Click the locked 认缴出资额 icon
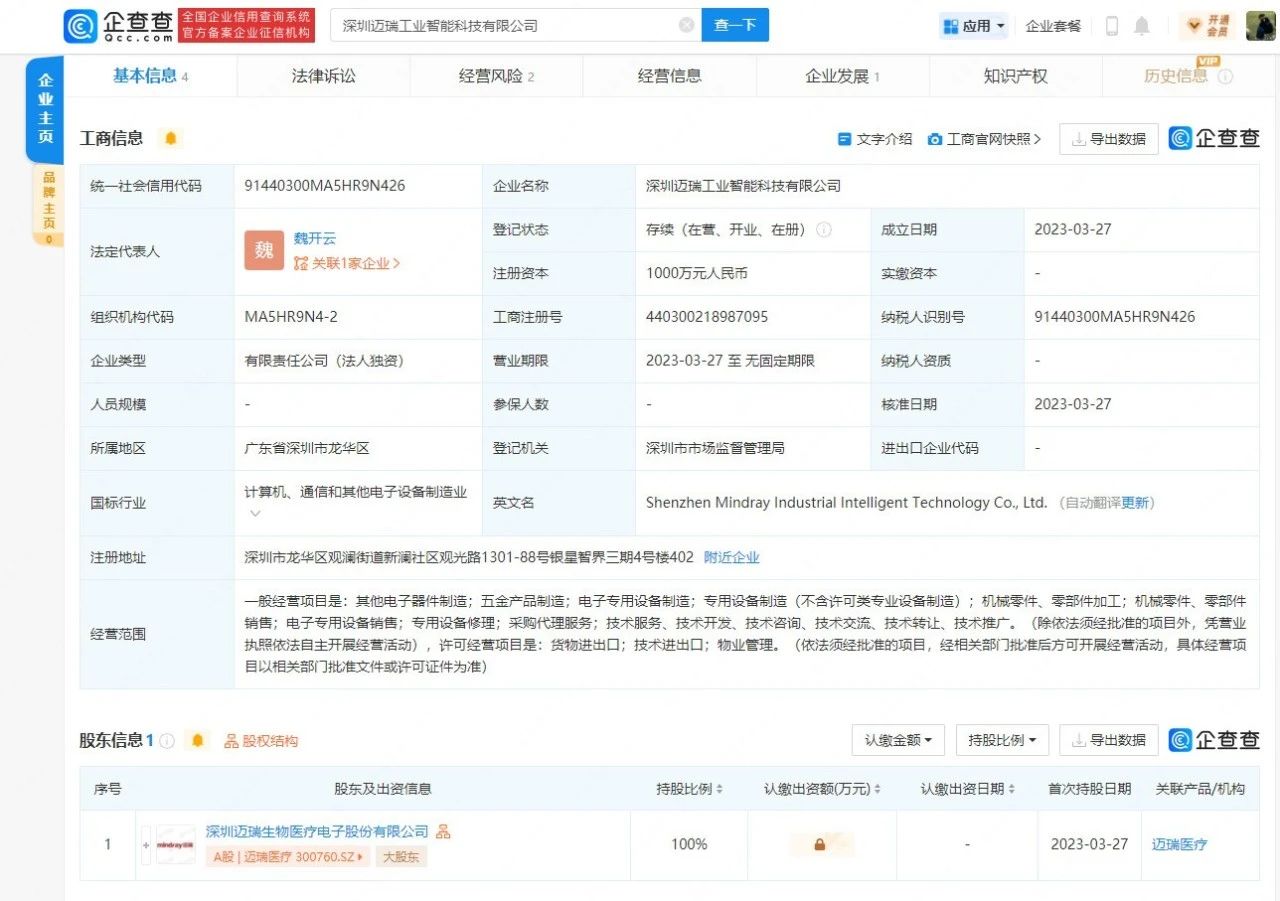 point(820,844)
